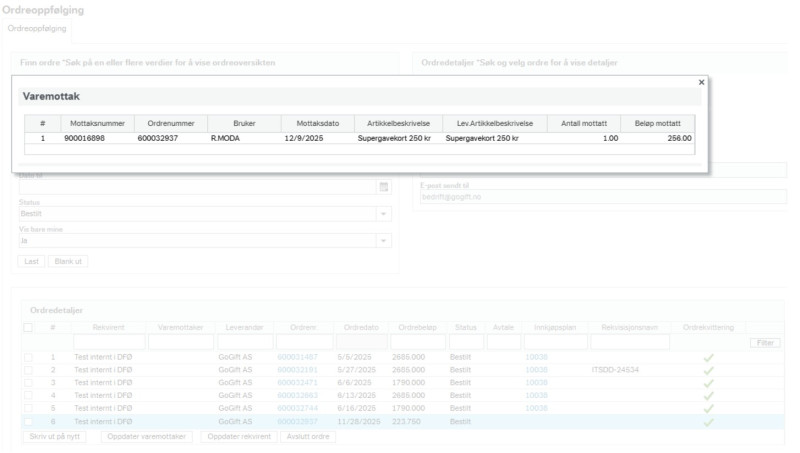Open order link 600031487
The image size is (800, 453).
[297, 357]
